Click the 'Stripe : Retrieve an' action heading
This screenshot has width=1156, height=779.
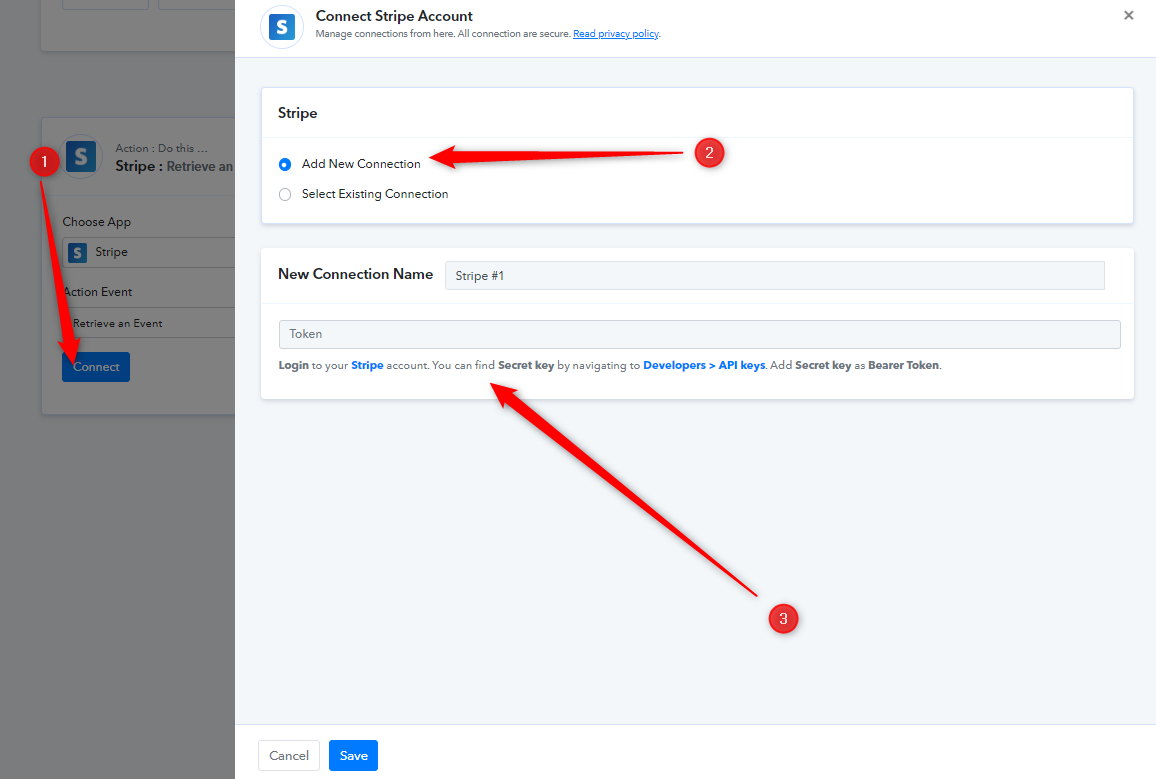(x=174, y=167)
